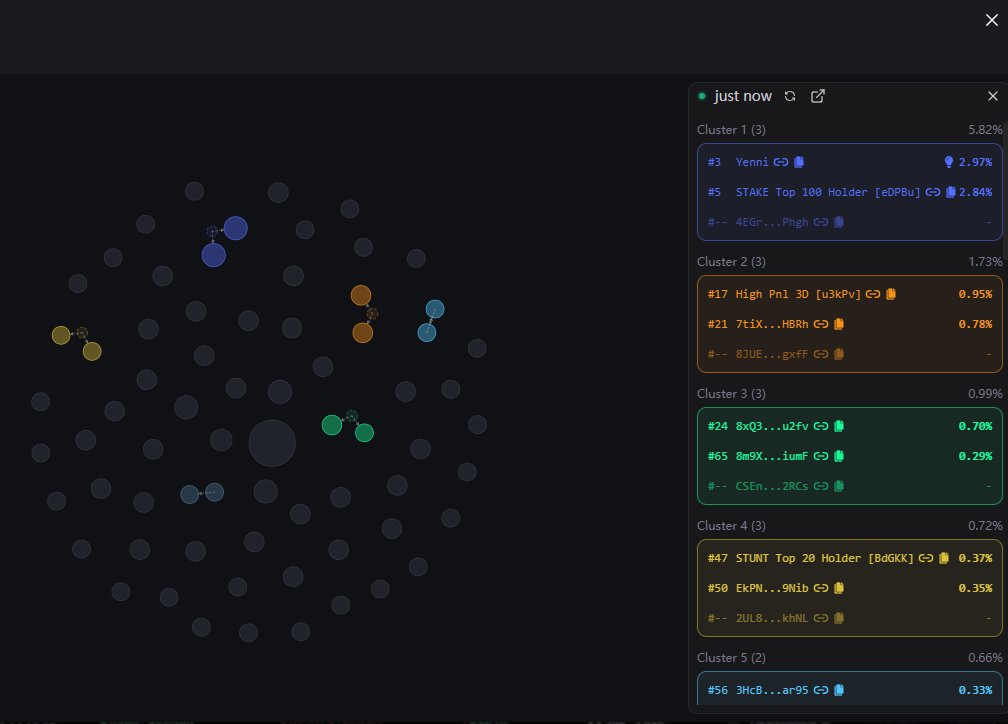Open link icon for 2UL8...khNL
Viewport: 1008px width, 724px height.
tap(821, 619)
